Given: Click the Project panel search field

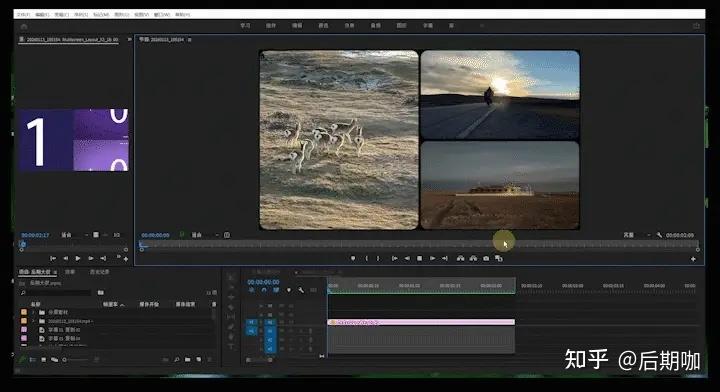Looking at the screenshot, I should point(56,292).
